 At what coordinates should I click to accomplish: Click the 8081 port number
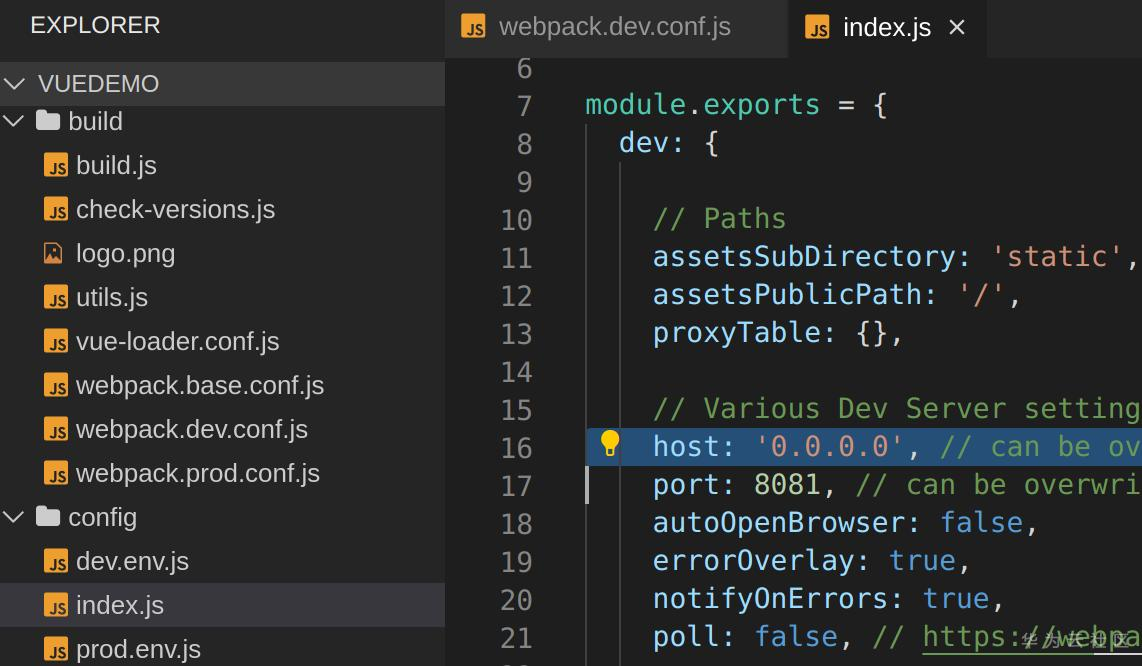tap(787, 484)
